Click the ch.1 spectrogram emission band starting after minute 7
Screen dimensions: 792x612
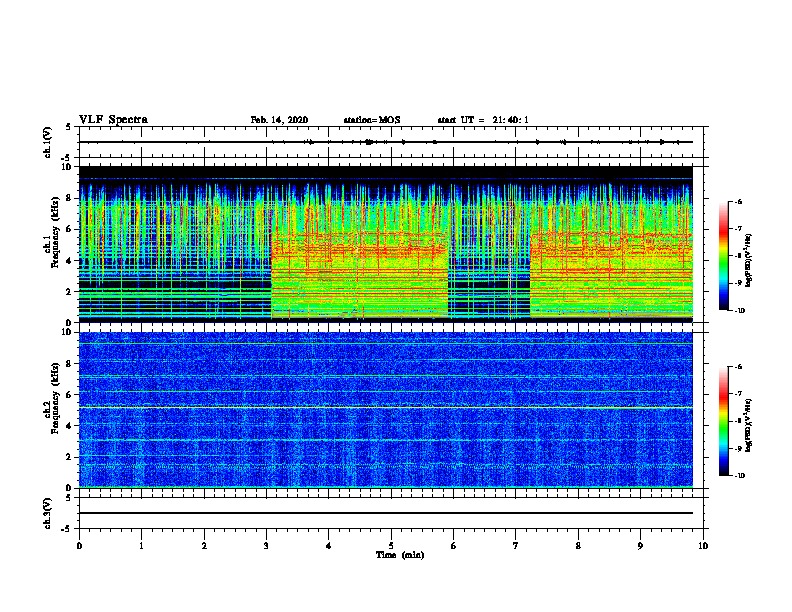click(611, 275)
